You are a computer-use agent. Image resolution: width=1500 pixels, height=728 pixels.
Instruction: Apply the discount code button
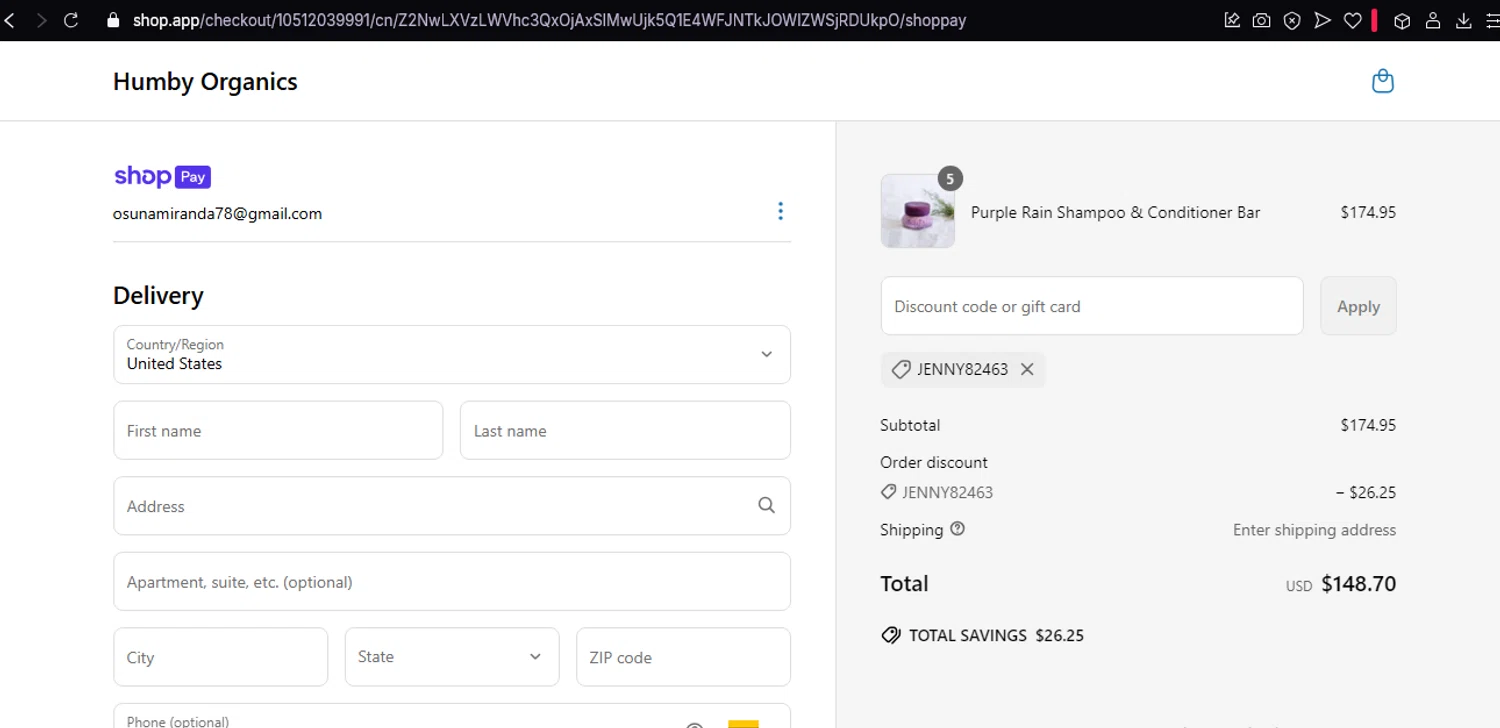(1358, 306)
